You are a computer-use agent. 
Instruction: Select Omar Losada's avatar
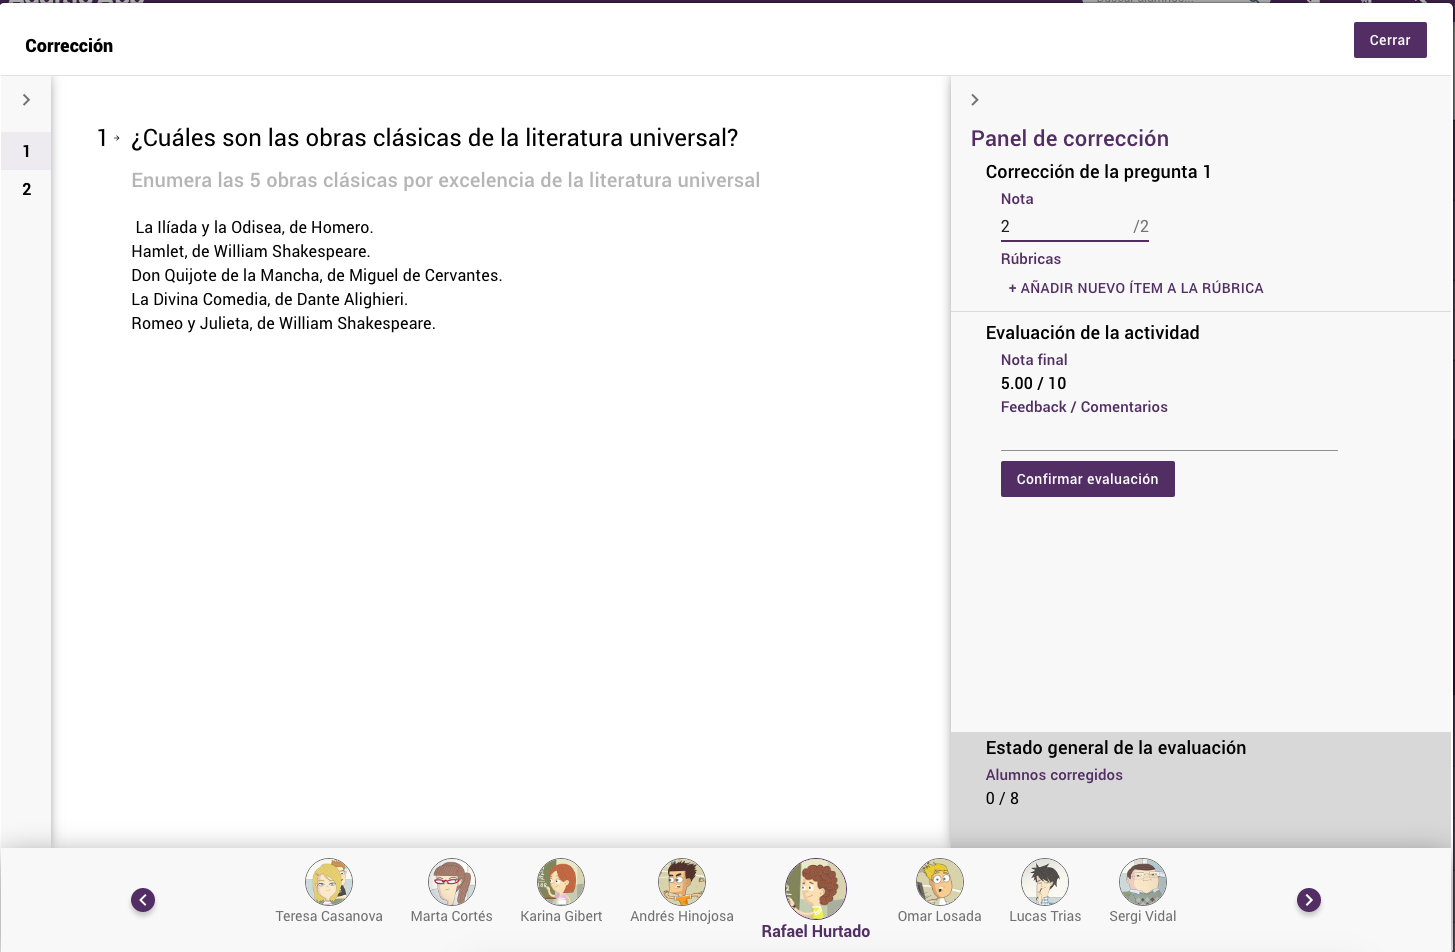tap(940, 882)
